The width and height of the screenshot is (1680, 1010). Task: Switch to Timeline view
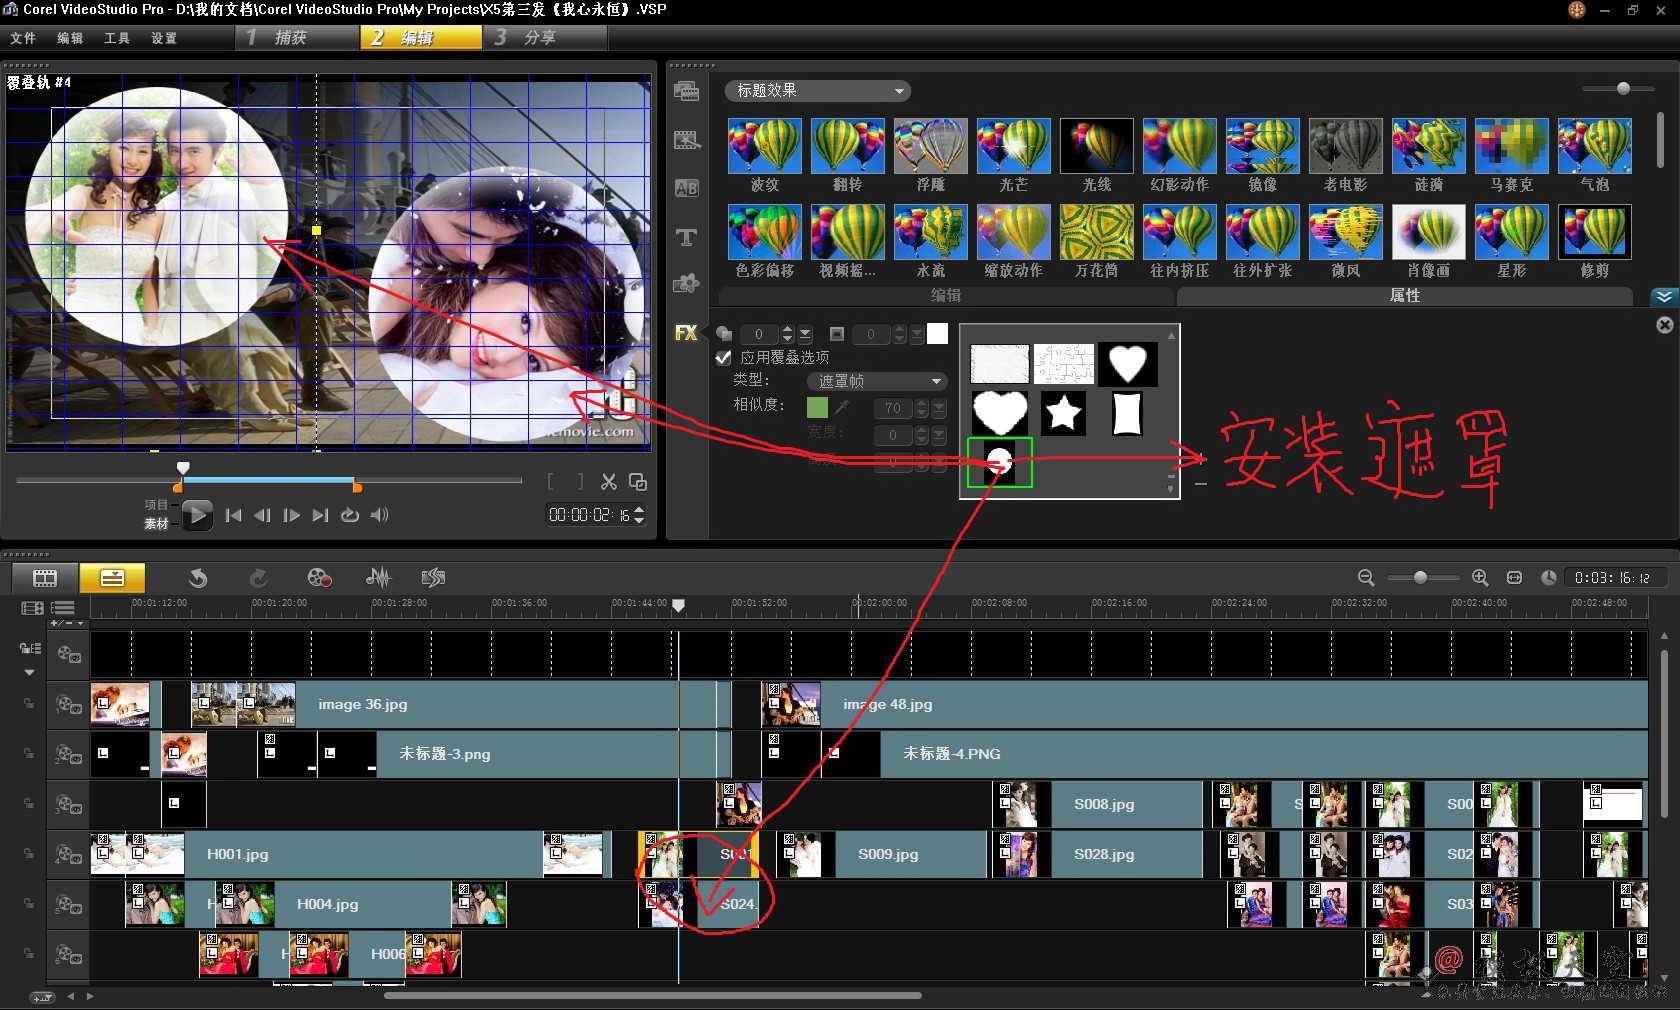click(x=112, y=577)
